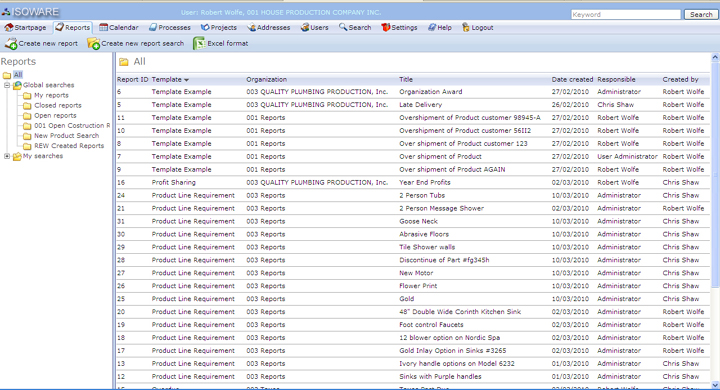Open Settings via its red icon
This screenshot has height=390, width=720.
pyautogui.click(x=386, y=28)
